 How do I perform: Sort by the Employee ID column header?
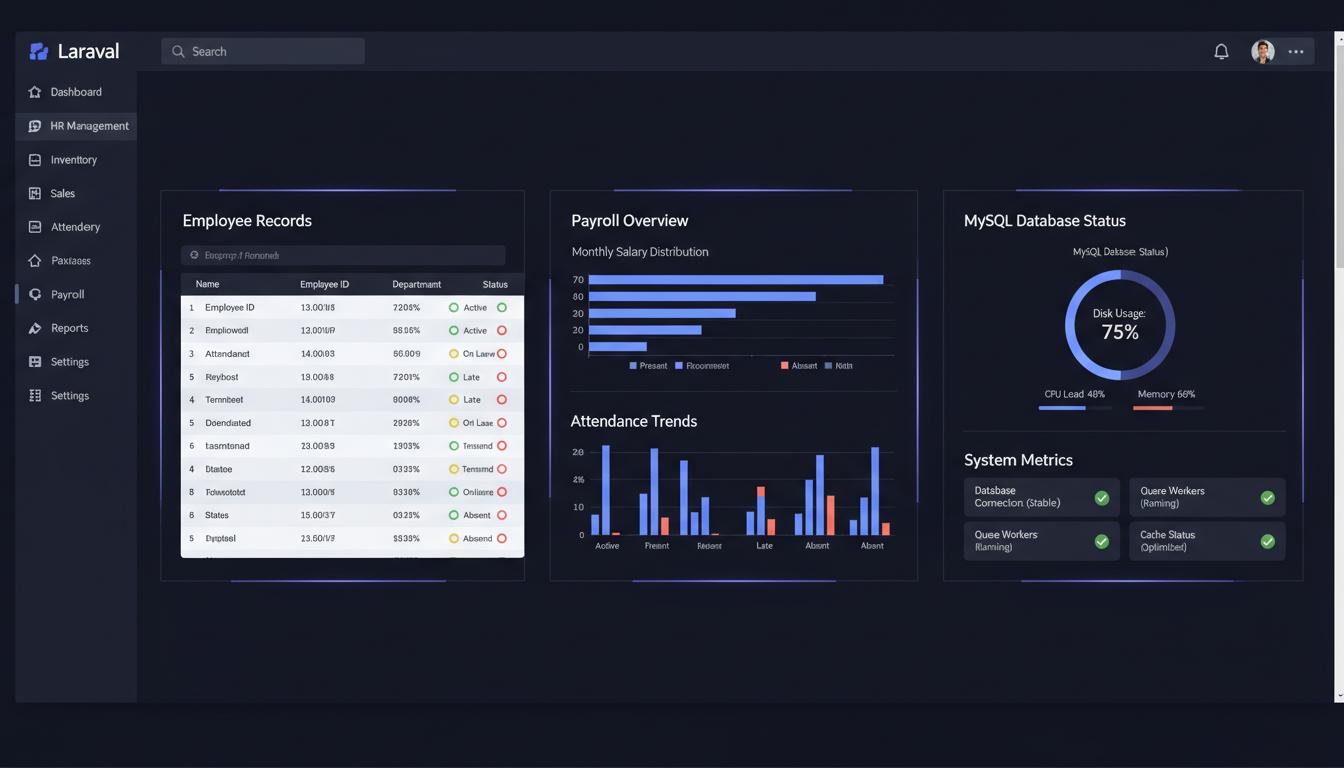(324, 285)
